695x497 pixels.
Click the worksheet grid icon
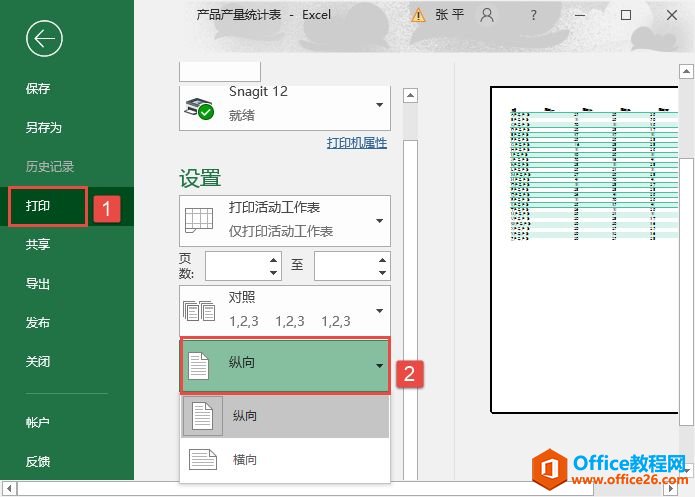[x=199, y=219]
